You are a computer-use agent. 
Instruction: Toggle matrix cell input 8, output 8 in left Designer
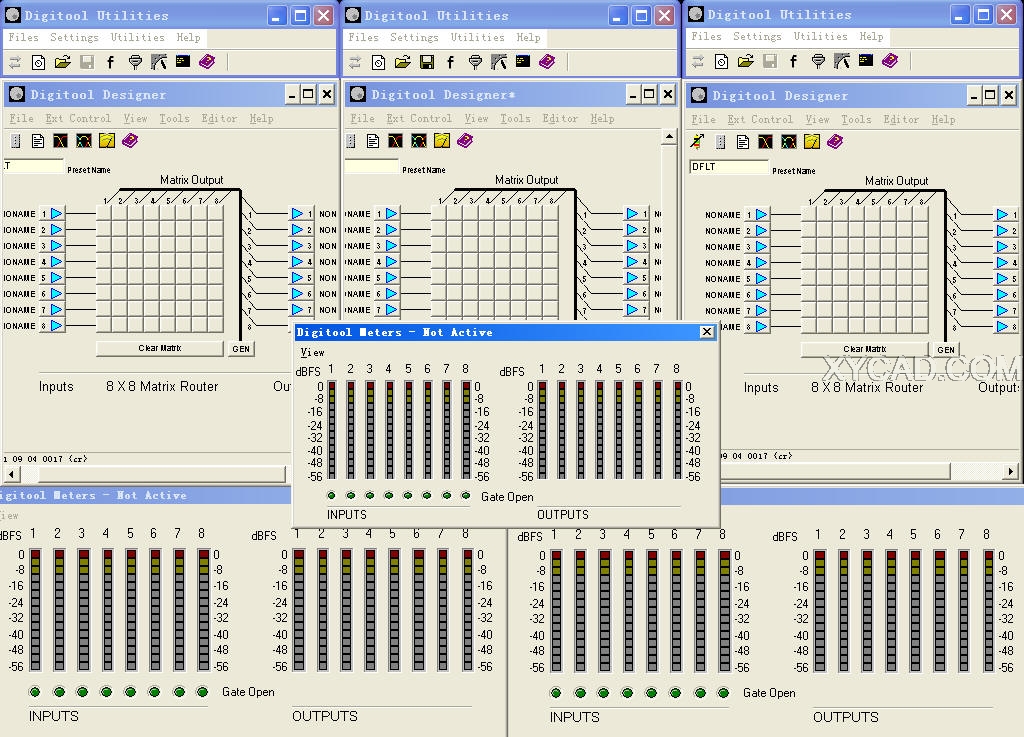216,325
